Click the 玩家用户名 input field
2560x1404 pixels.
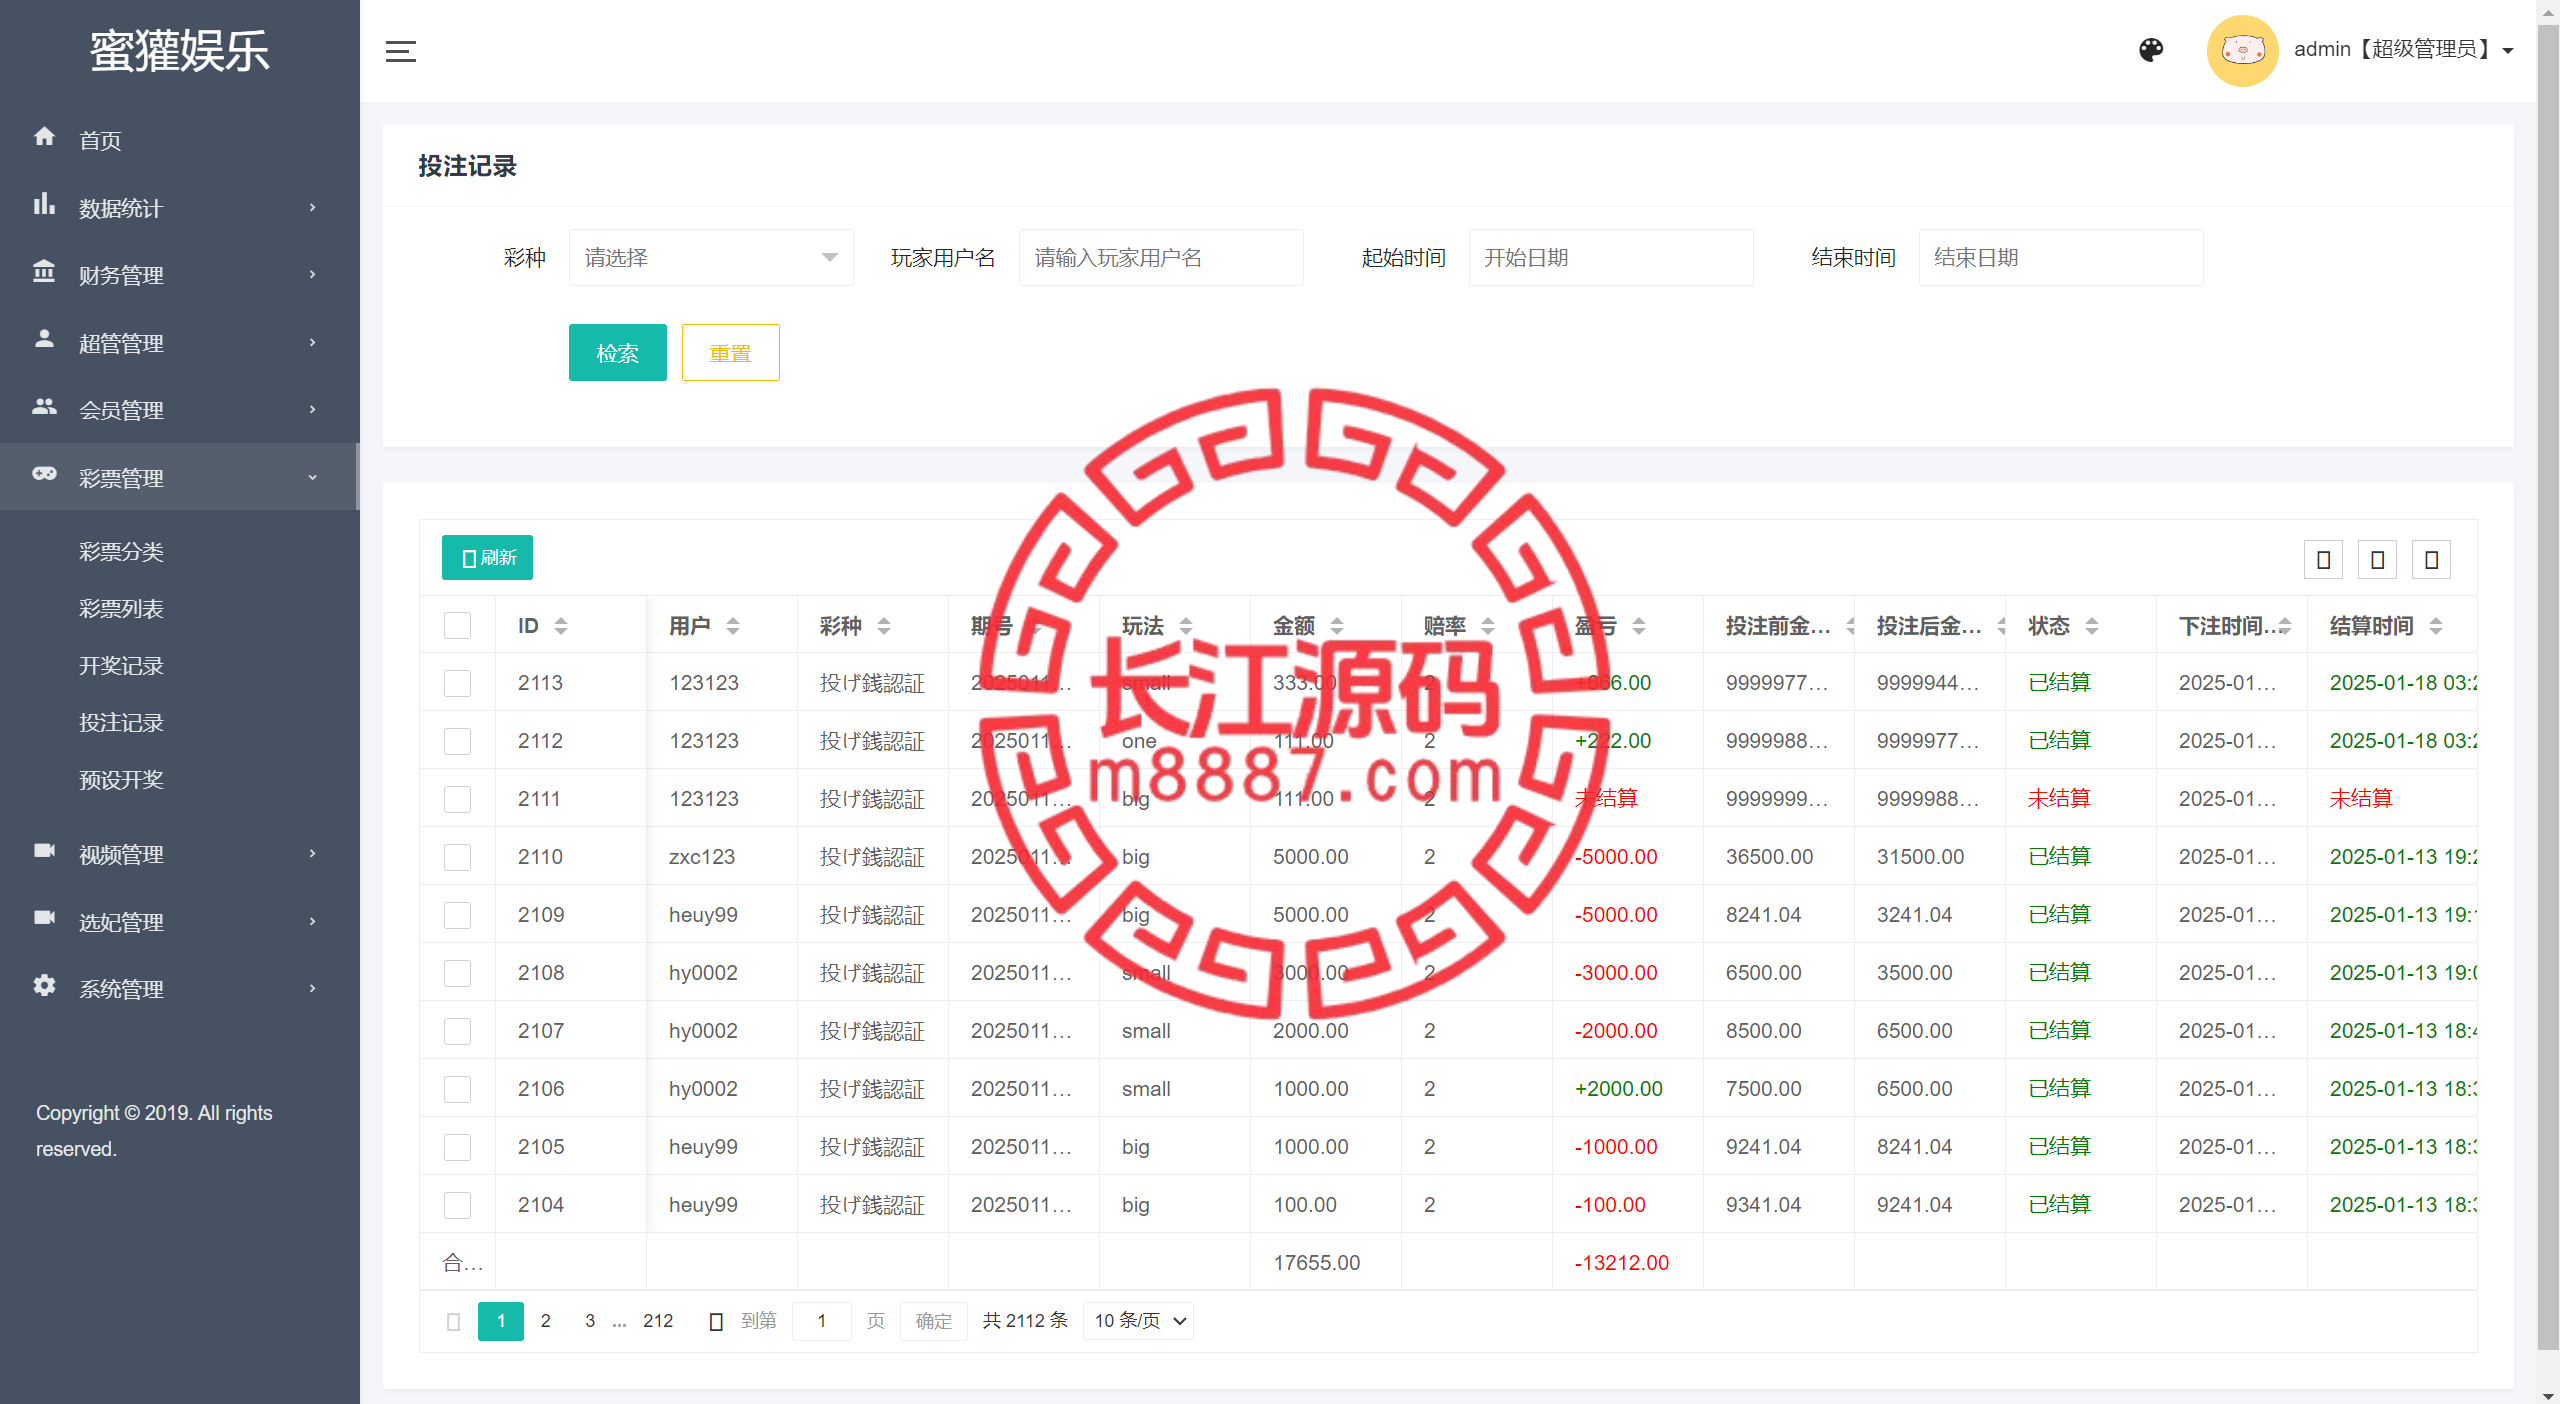(1160, 258)
